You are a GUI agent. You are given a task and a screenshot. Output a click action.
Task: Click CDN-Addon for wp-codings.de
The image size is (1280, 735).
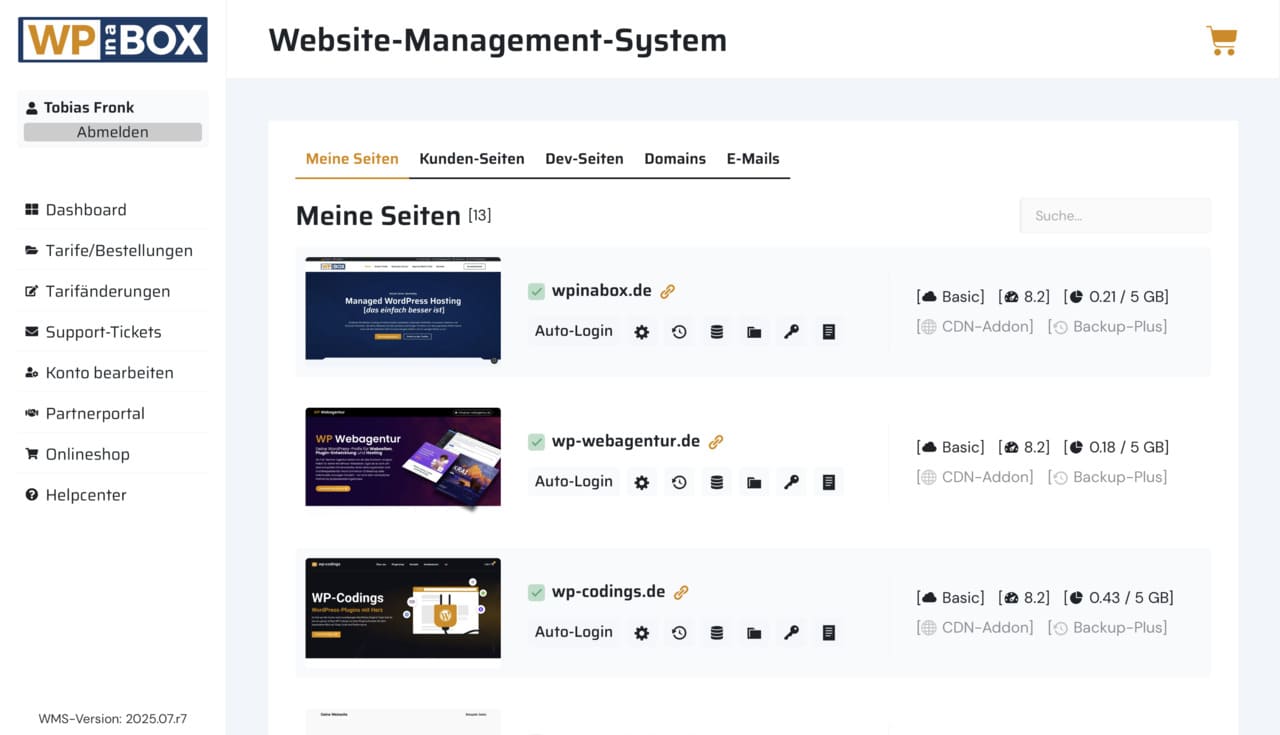pyautogui.click(x=975, y=627)
